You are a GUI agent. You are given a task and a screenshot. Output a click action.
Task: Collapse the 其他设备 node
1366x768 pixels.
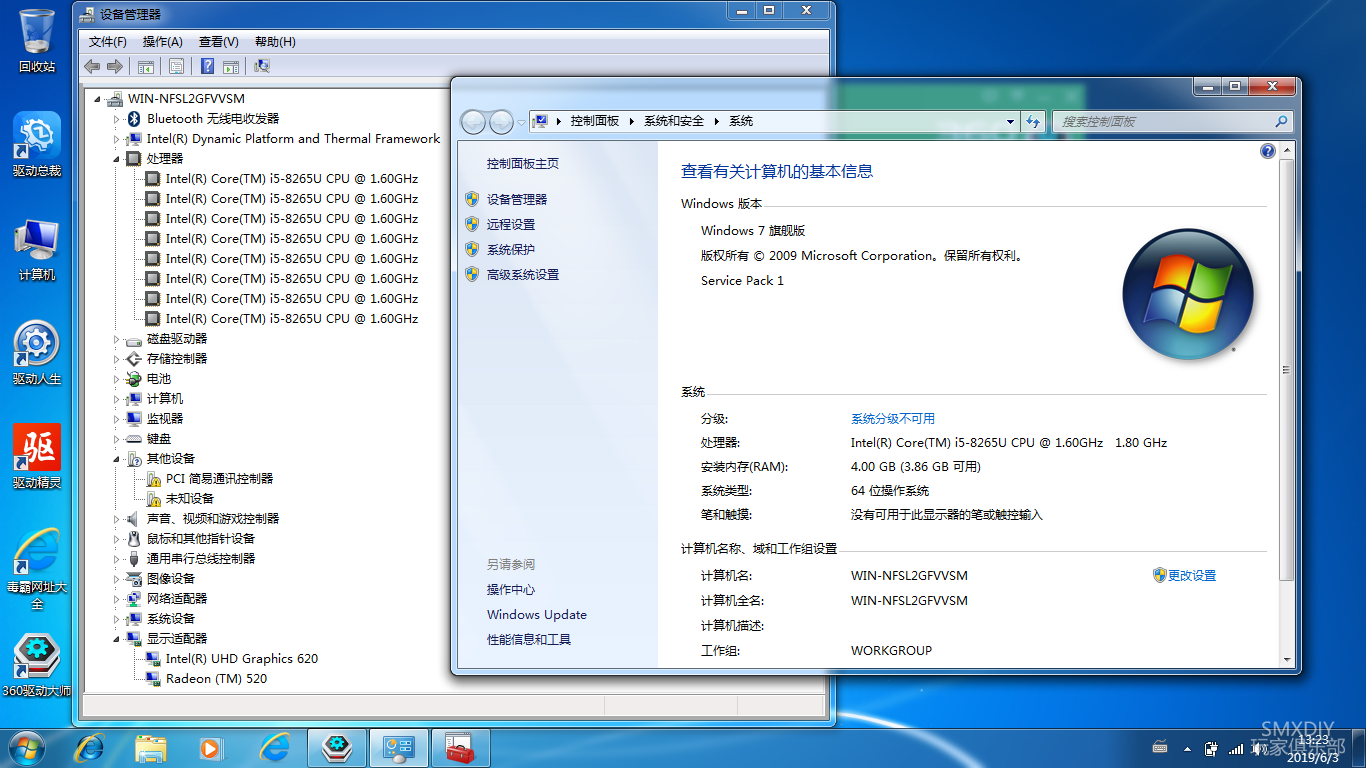(x=116, y=459)
